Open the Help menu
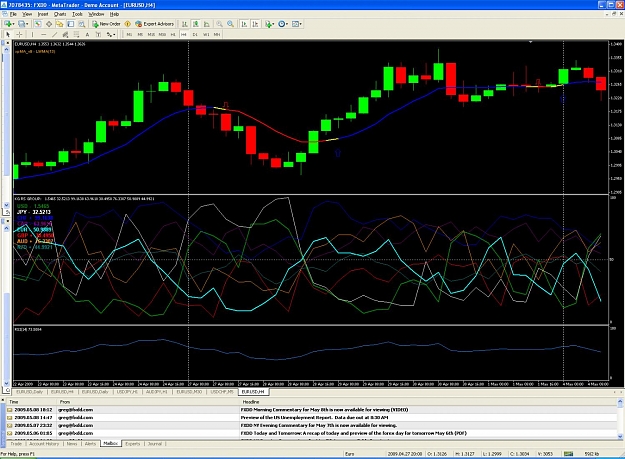This screenshot has width=625, height=459. click(x=114, y=14)
